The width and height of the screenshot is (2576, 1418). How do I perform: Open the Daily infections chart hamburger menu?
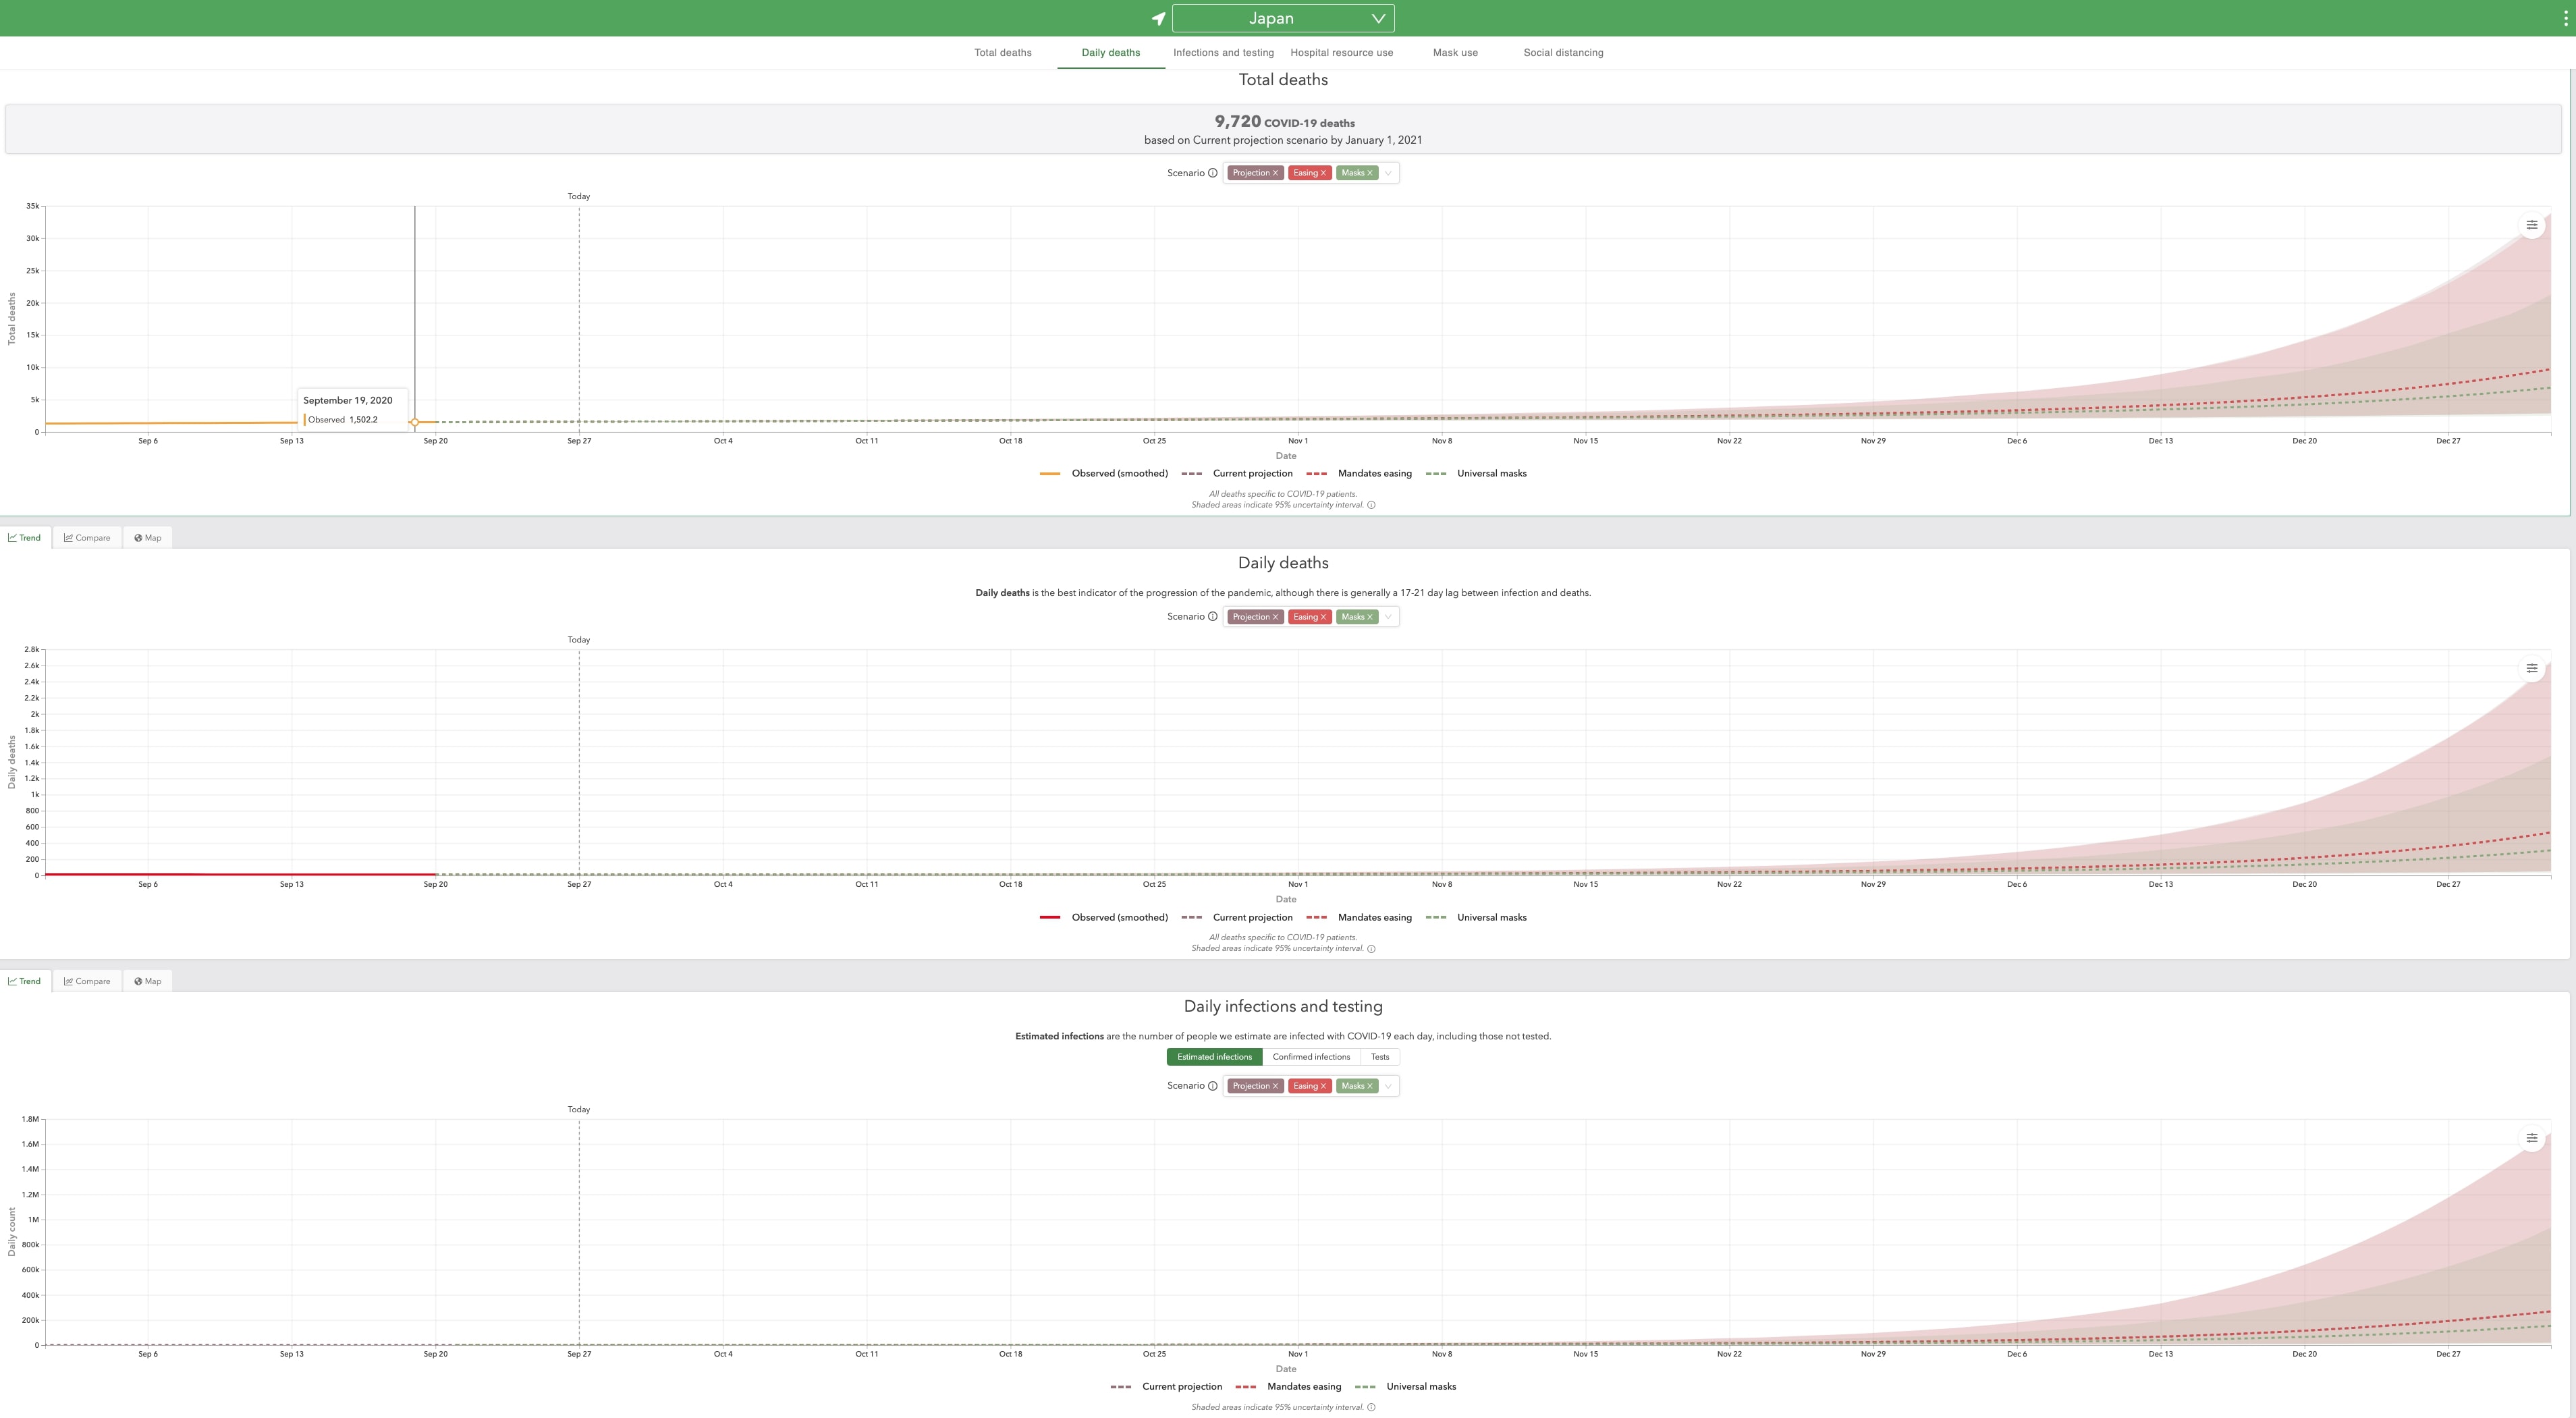2531,1138
